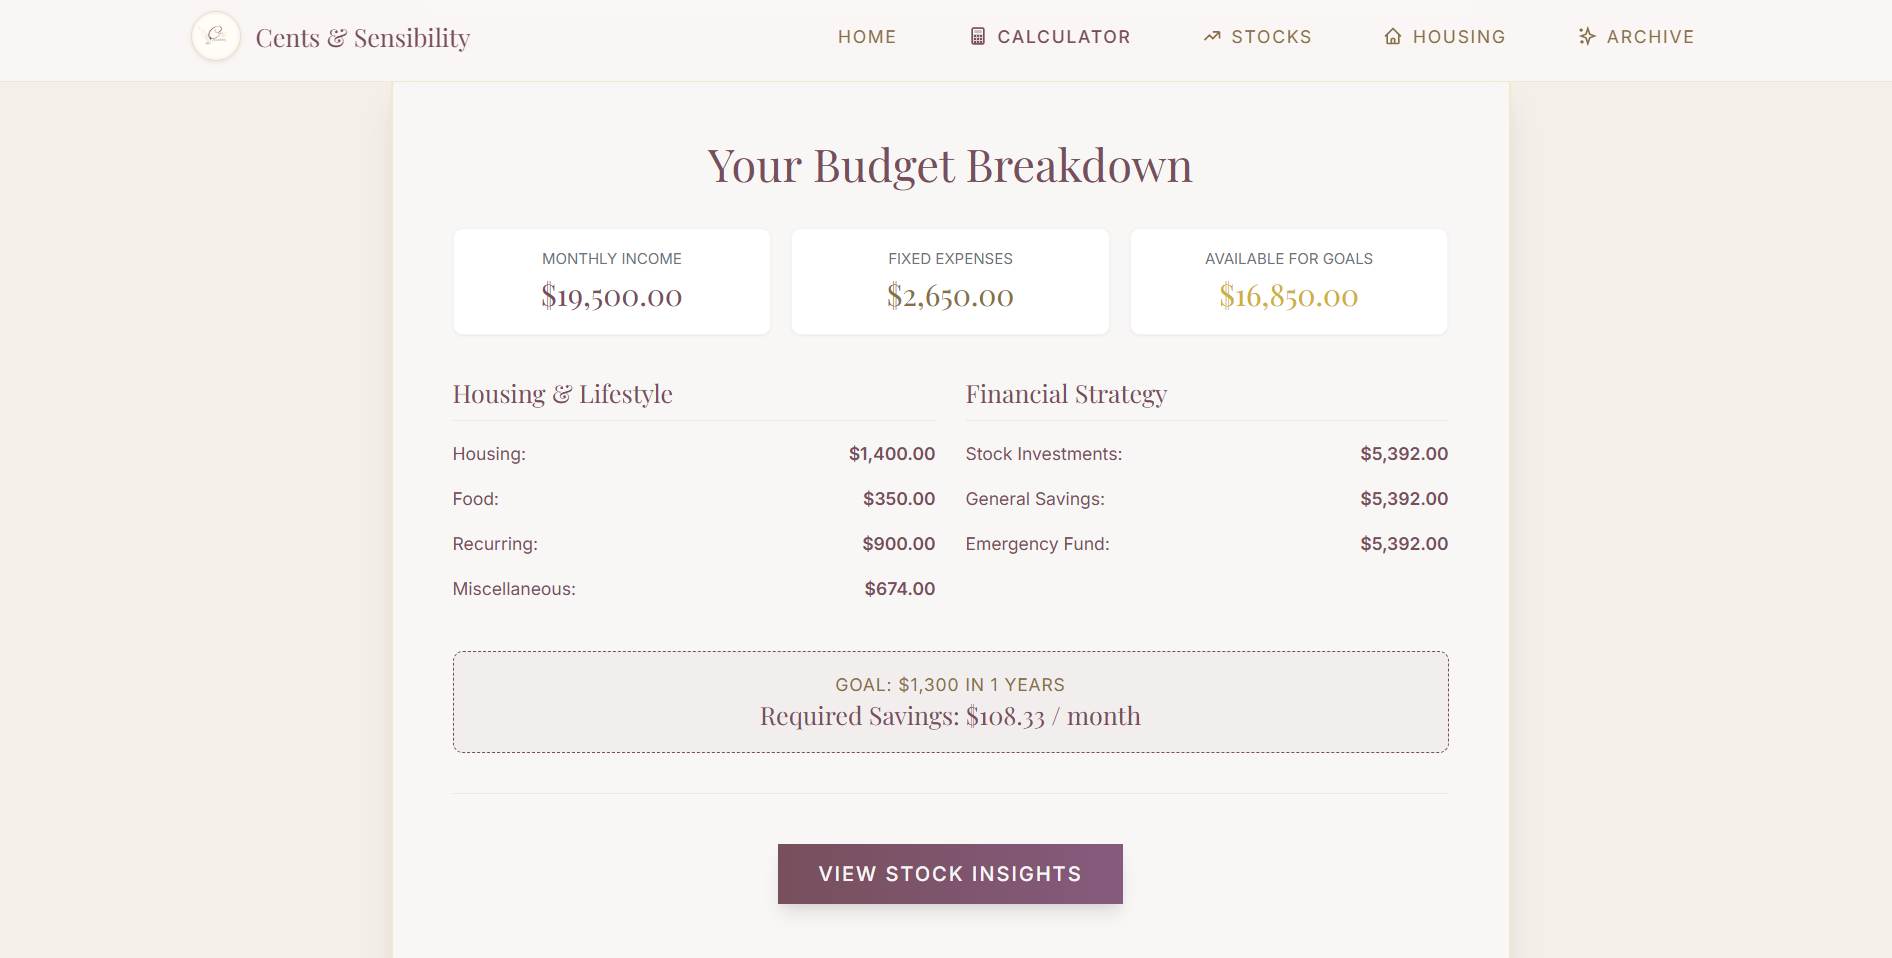Click the Stock Investments amount row
Image resolution: width=1892 pixels, height=958 pixels.
(1205, 454)
